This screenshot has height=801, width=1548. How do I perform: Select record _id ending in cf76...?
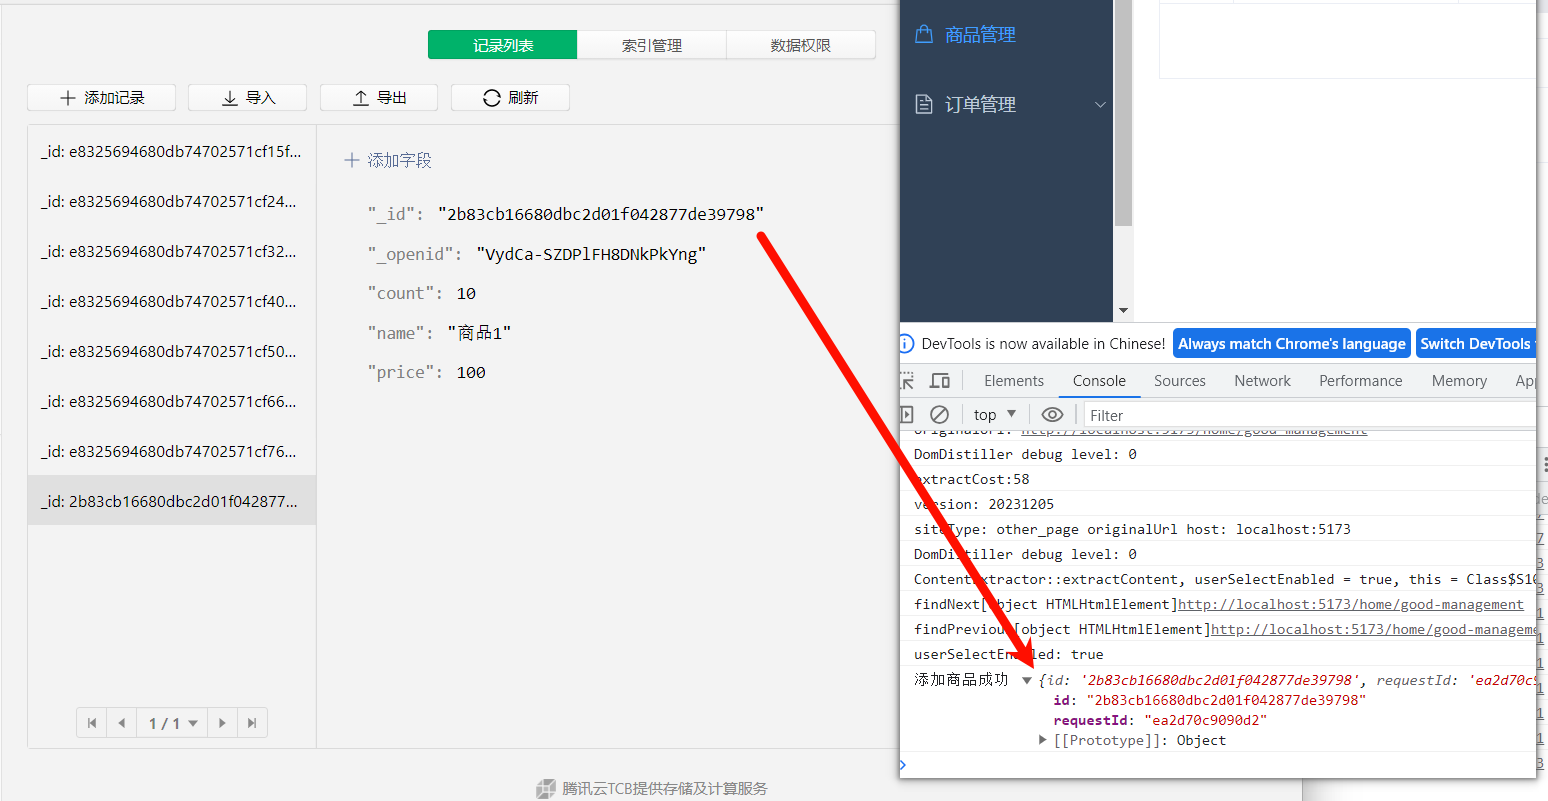[172, 452]
